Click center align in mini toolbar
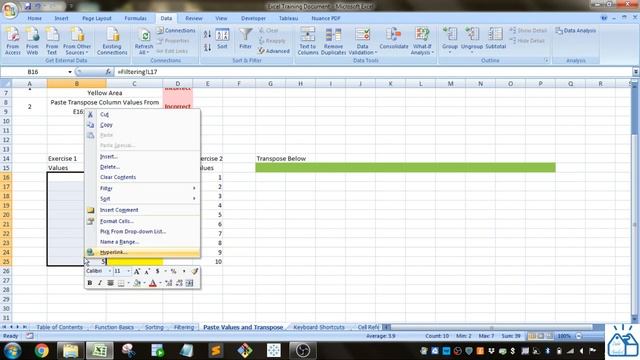This screenshot has width=640, height=360. tap(110, 283)
